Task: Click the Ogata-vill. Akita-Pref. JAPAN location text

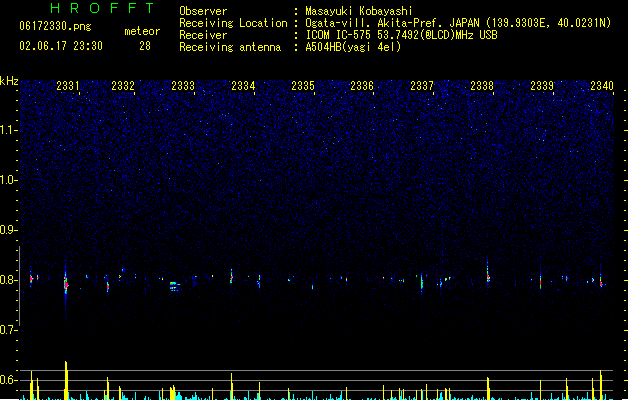Action: point(458,23)
